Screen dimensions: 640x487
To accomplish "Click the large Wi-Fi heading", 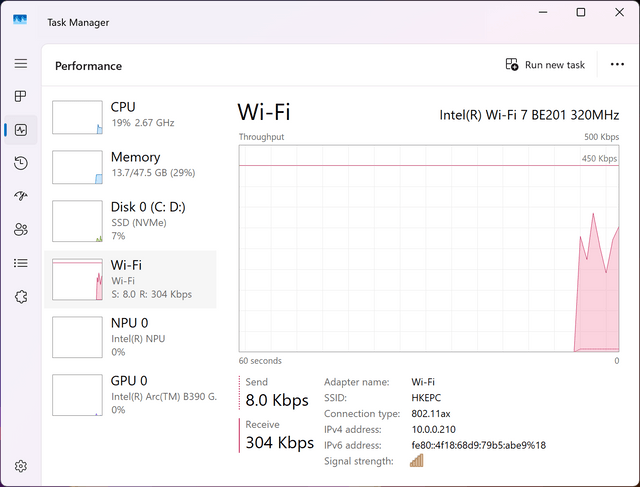I will click(264, 112).
